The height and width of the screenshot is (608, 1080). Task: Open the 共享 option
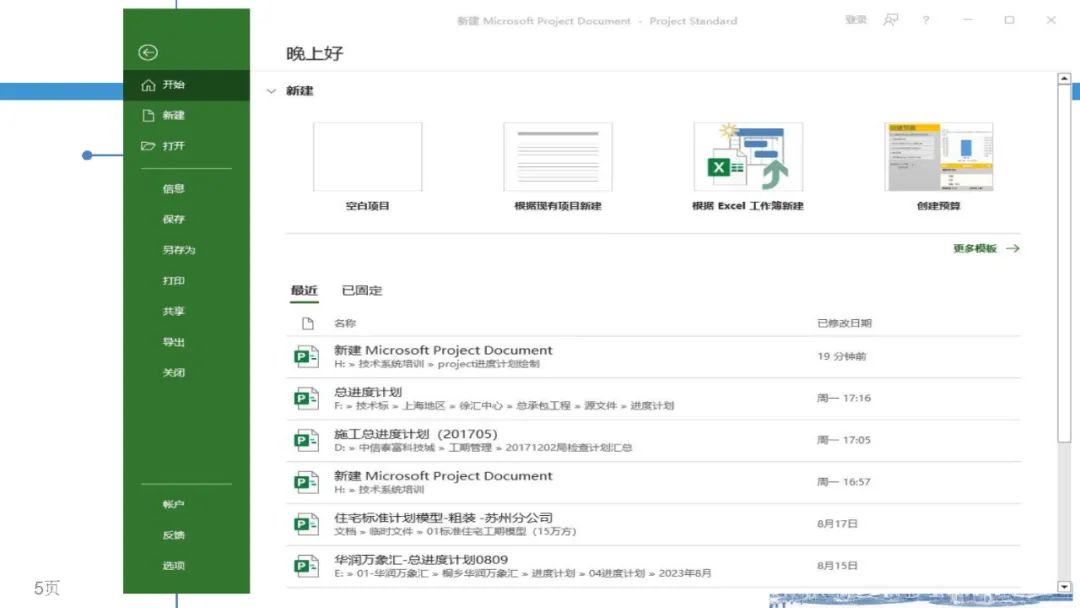tap(173, 311)
